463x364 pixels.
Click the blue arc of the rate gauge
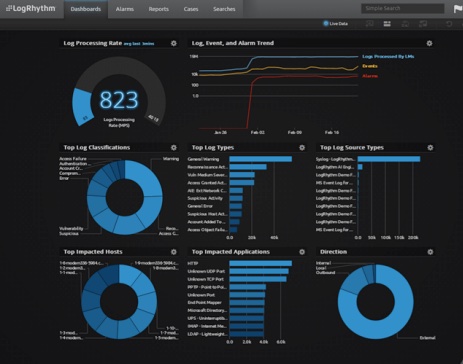point(82,107)
